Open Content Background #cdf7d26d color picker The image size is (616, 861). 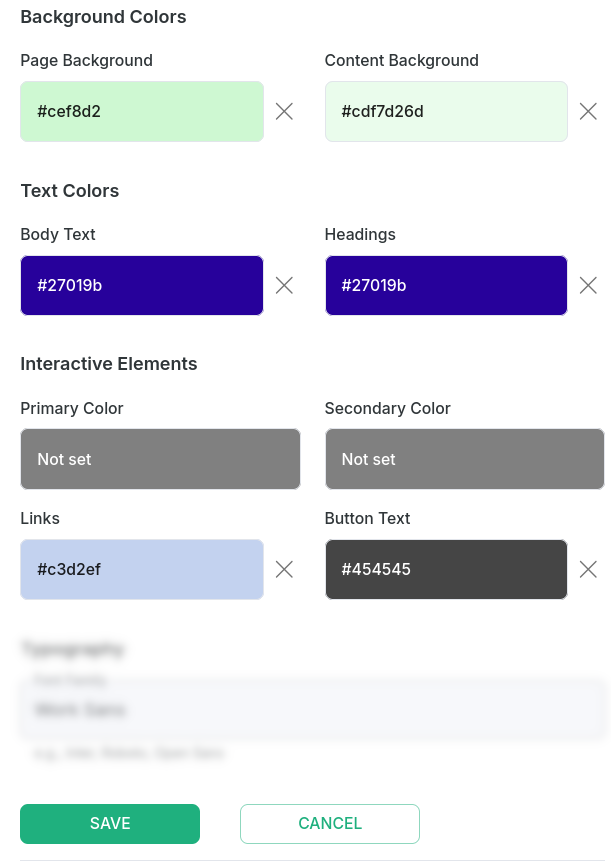click(x=446, y=111)
